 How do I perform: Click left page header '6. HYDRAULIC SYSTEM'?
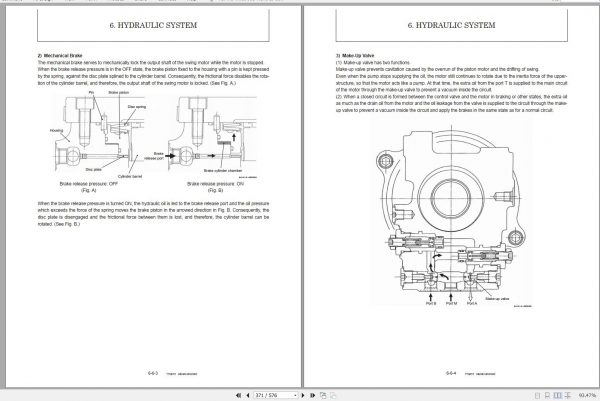pyautogui.click(x=153, y=25)
